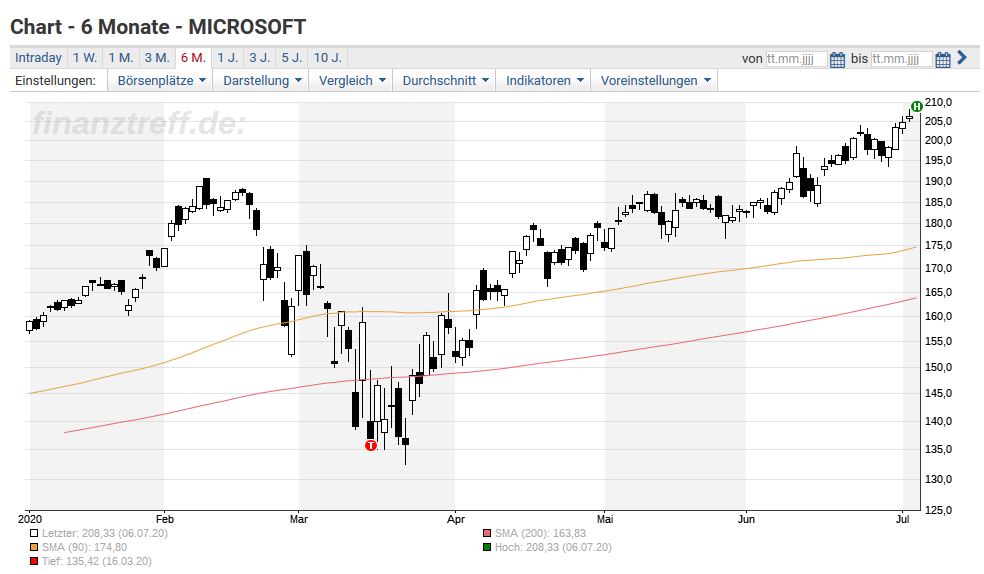Click legend text 'Tief: 135,42 (16.03.20)'
Viewport: 984px width, 574px height.
tap(97, 561)
